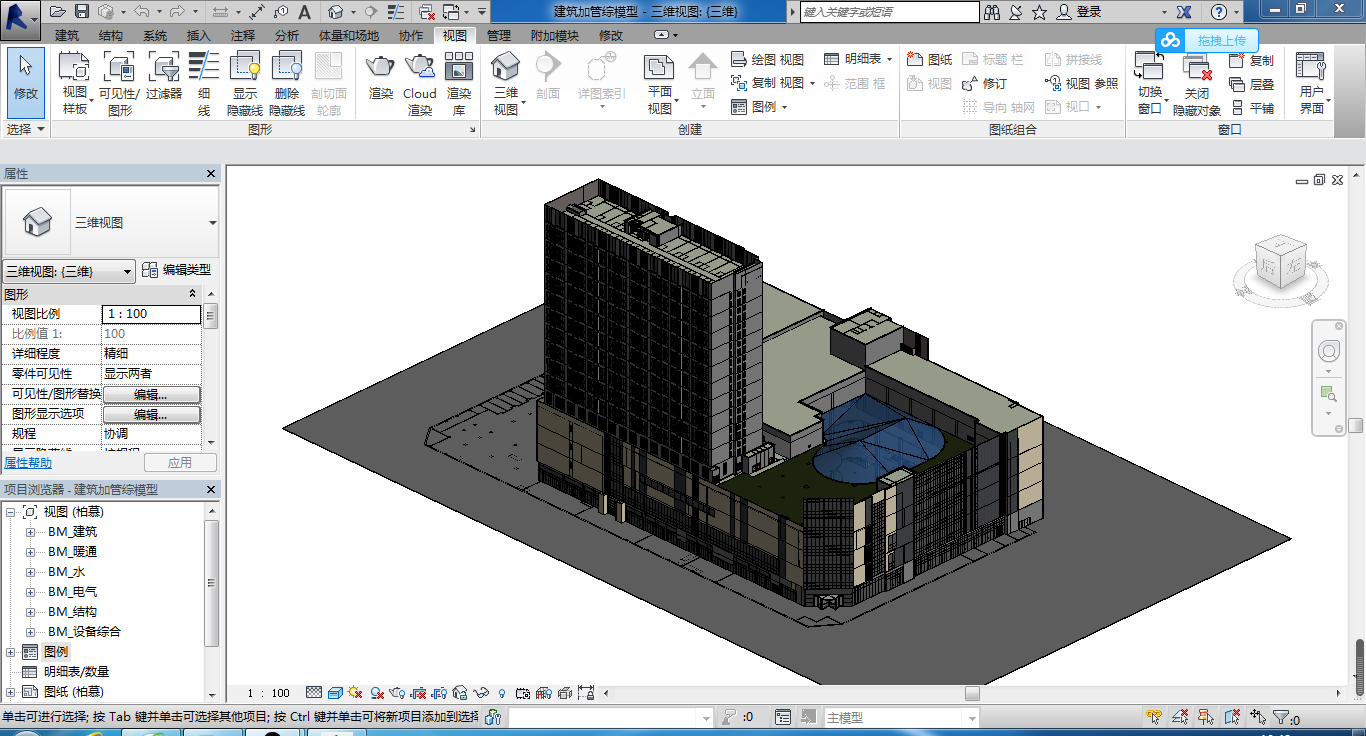1366x736 pixels.
Task: Switch to the 结构 ribbon tab
Action: point(111,36)
